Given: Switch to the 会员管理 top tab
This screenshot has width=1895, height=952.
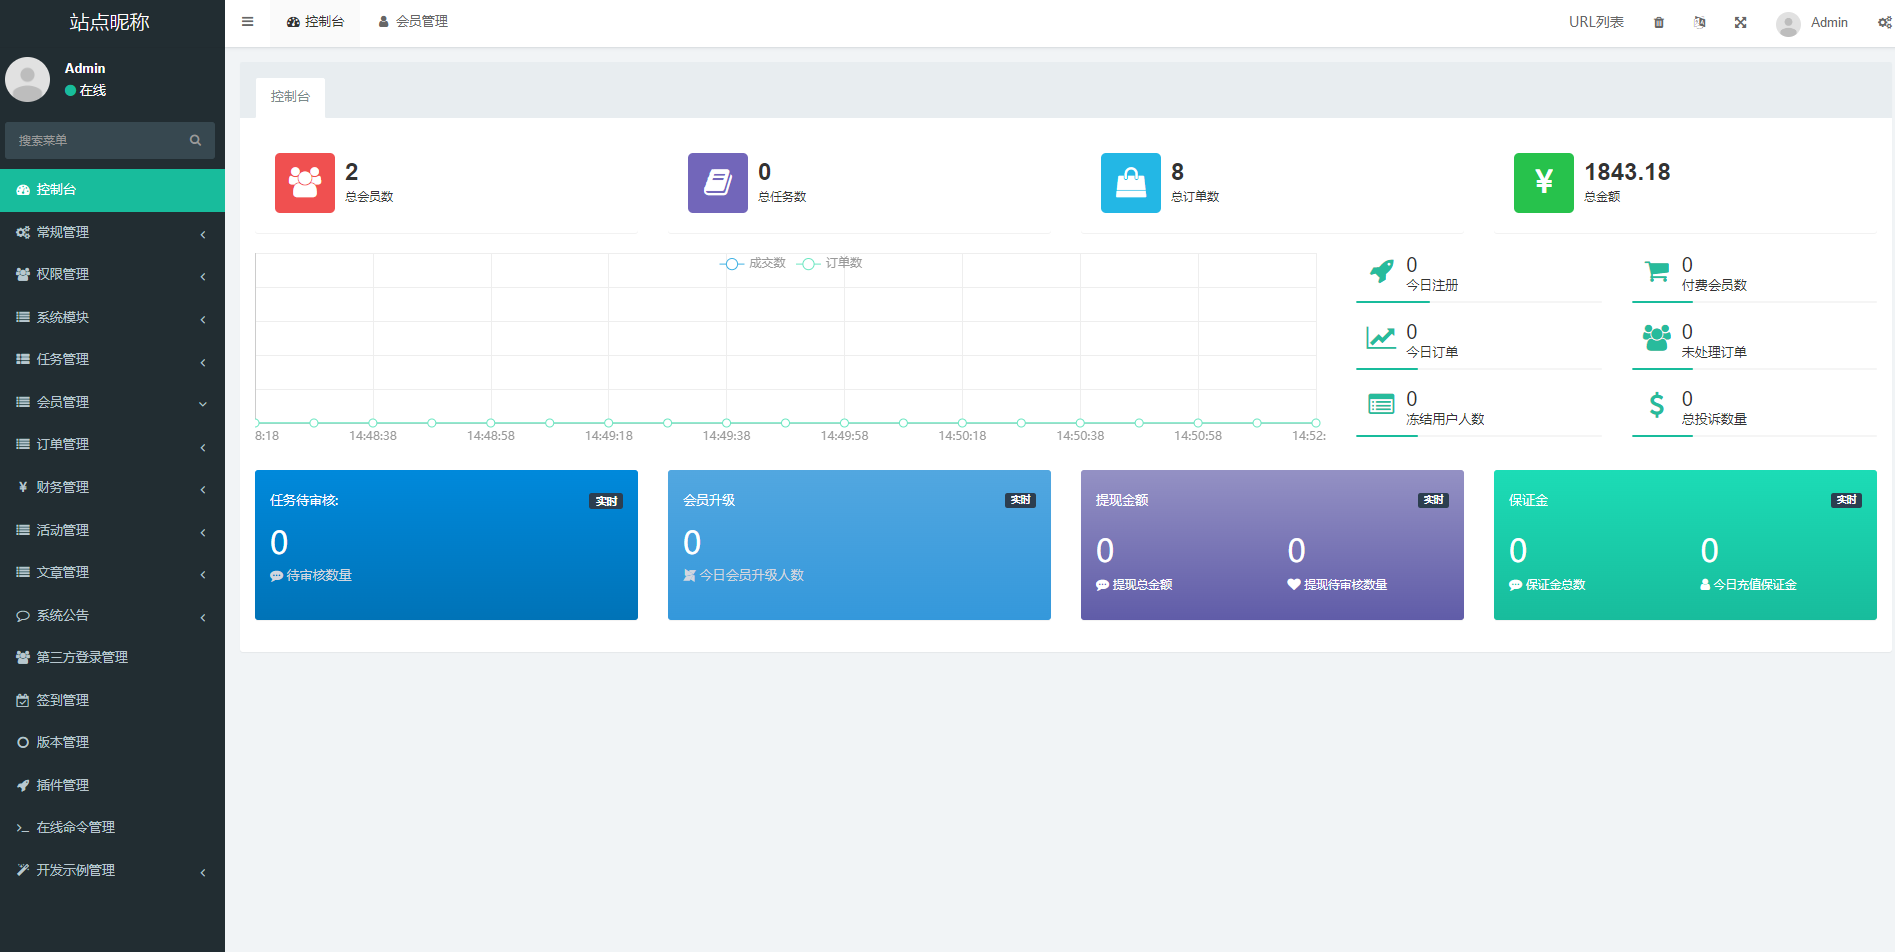Looking at the screenshot, I should tap(413, 22).
